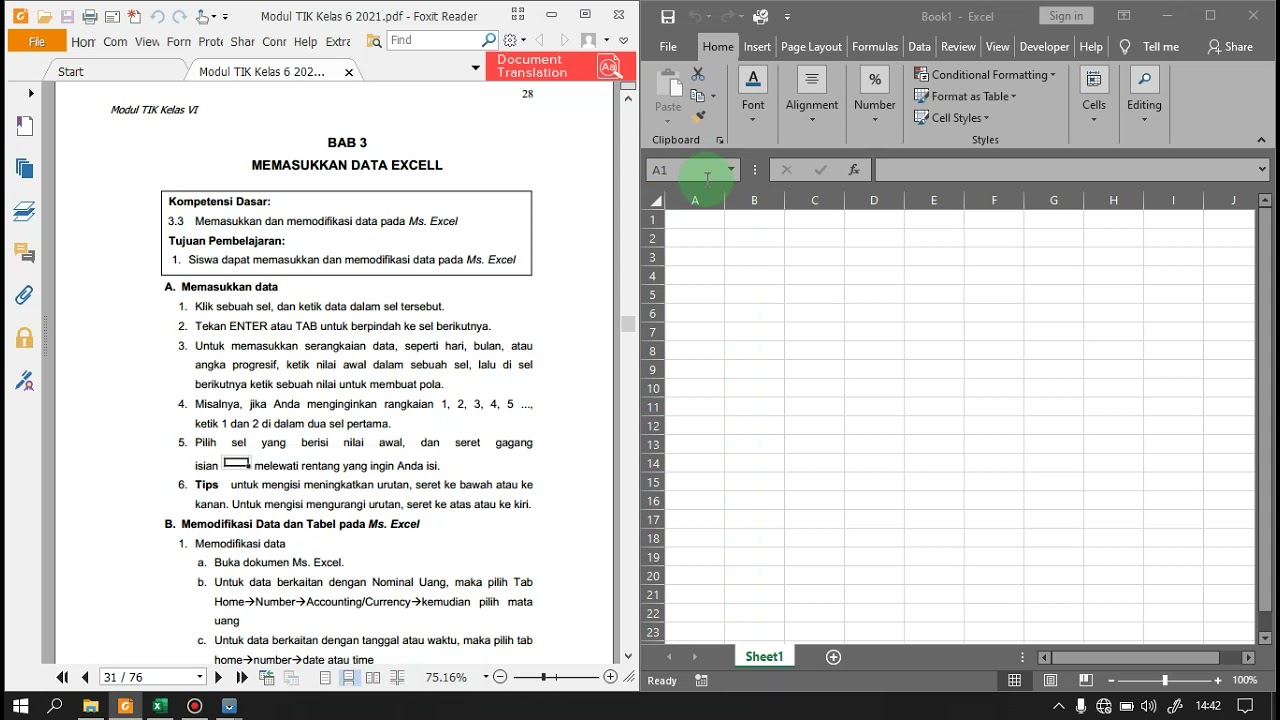Switch to the Start tab in Foxit
Viewport: 1280px width, 720px height.
tap(71, 72)
